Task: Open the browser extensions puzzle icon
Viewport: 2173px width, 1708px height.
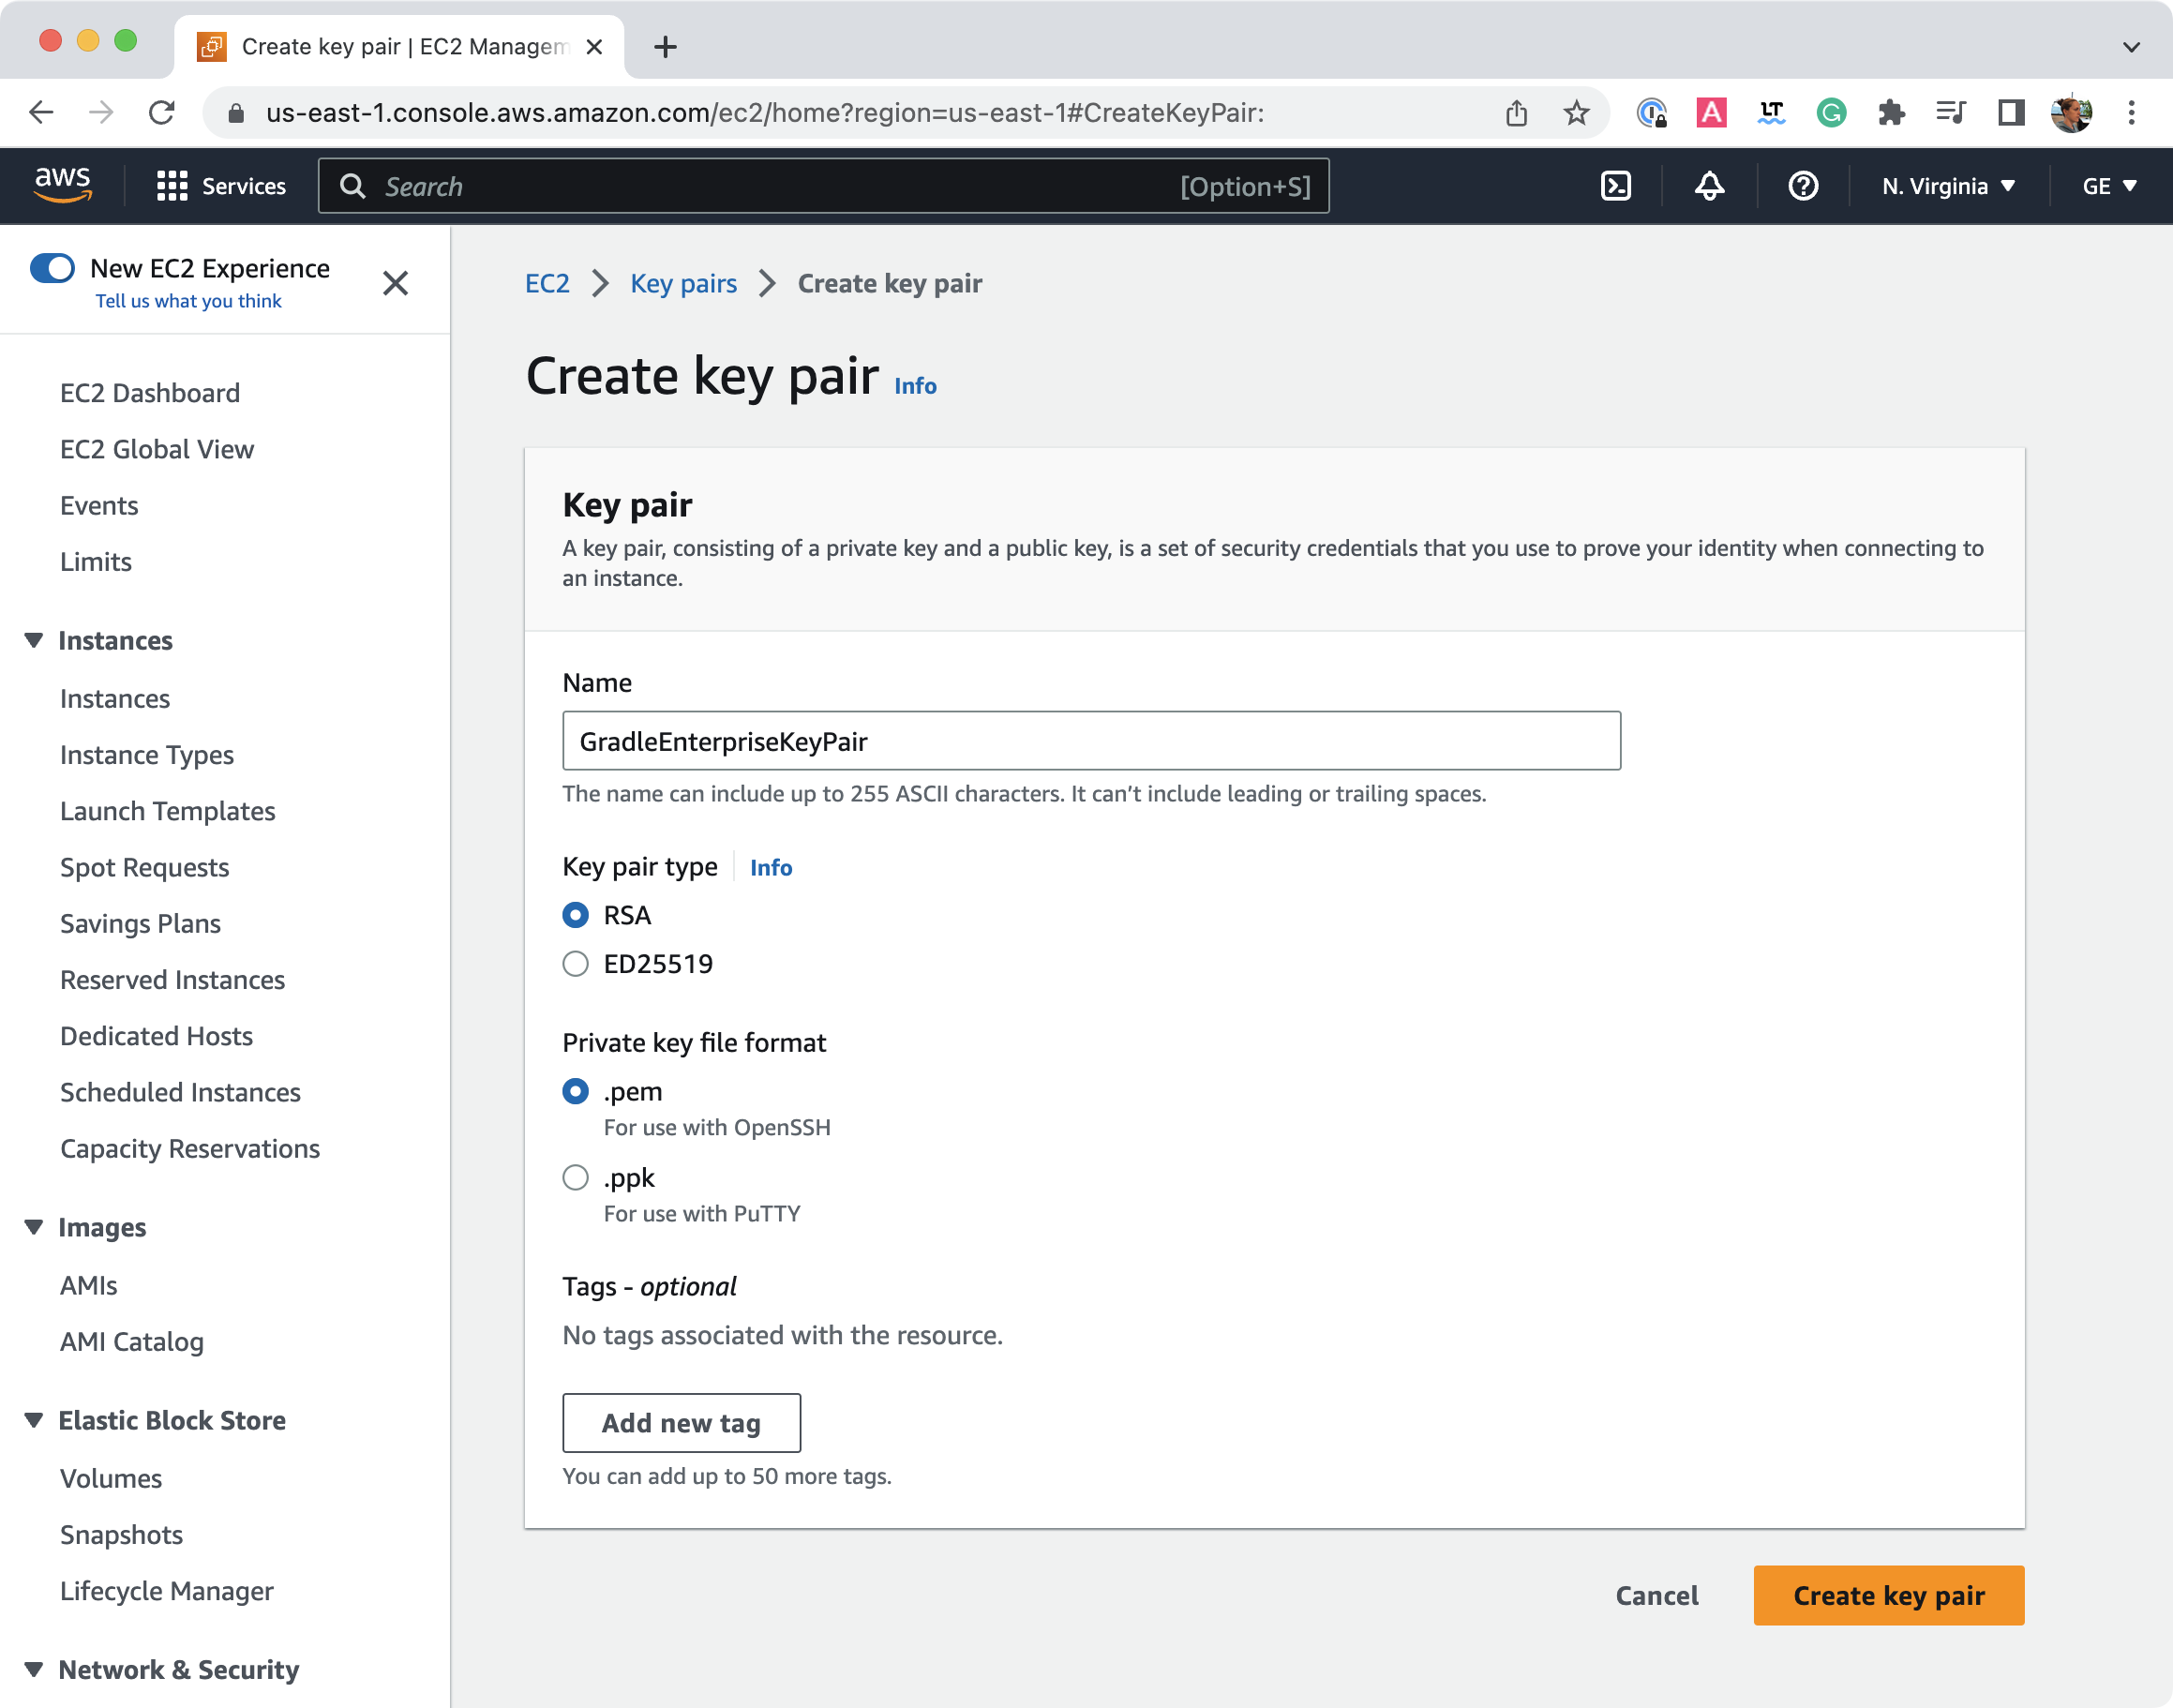Action: click(x=1893, y=113)
